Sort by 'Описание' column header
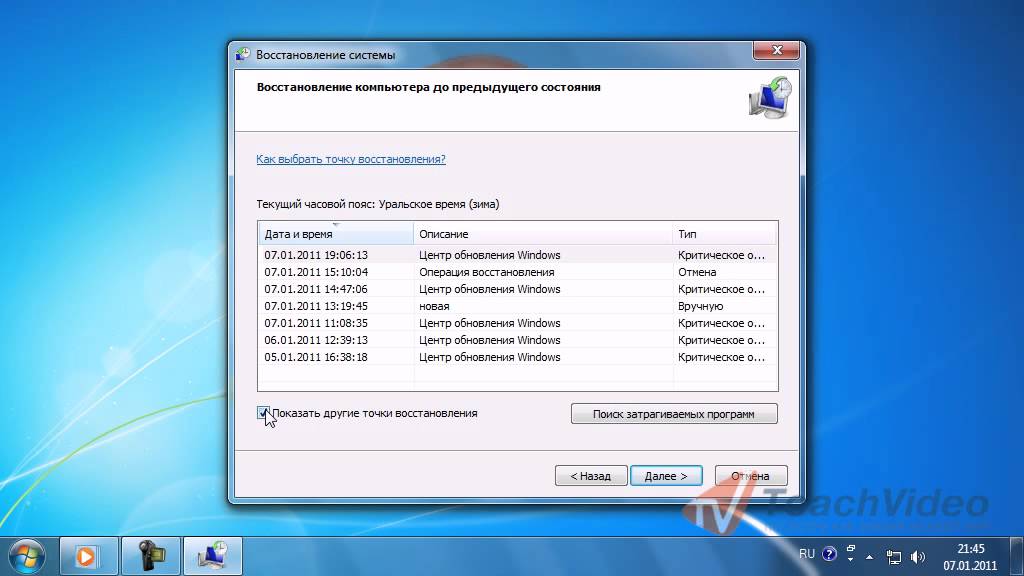The image size is (1024, 576). [543, 234]
